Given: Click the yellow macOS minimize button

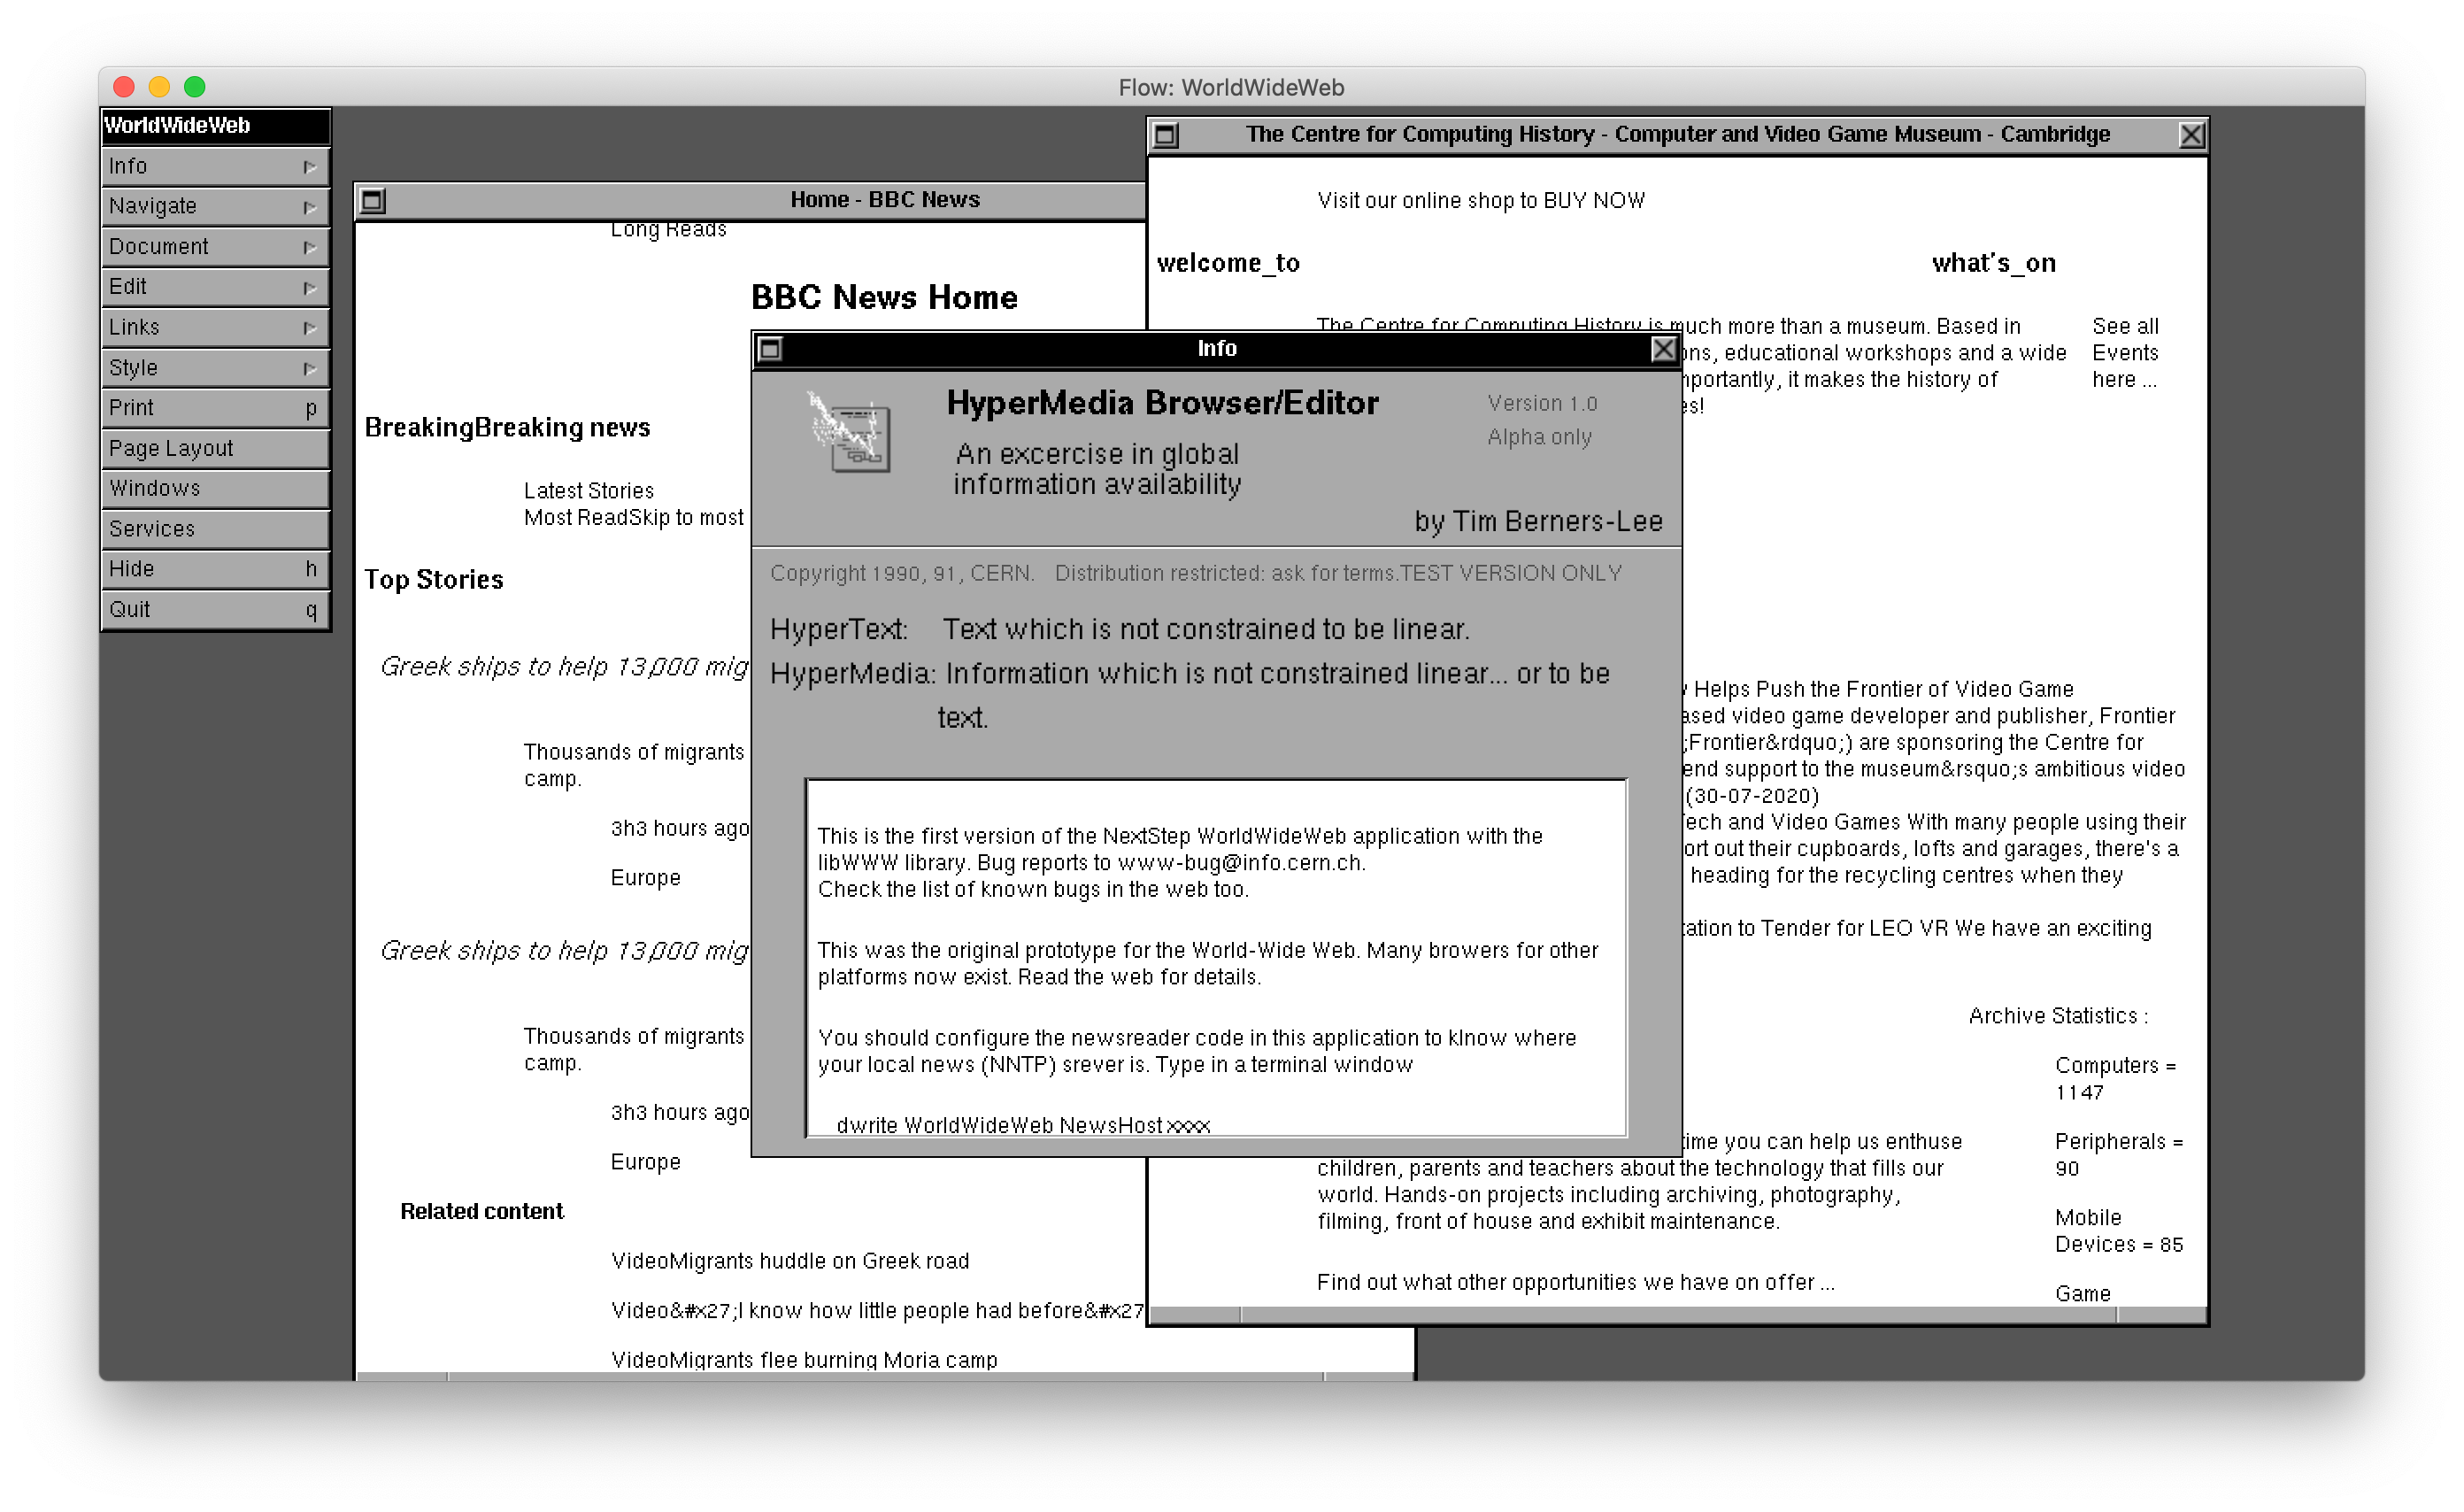Looking at the screenshot, I should point(159,87).
